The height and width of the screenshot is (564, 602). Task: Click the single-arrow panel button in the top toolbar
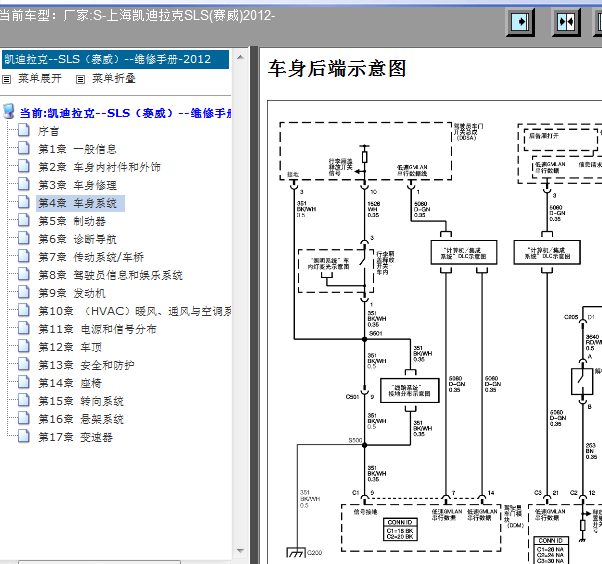coord(521,22)
